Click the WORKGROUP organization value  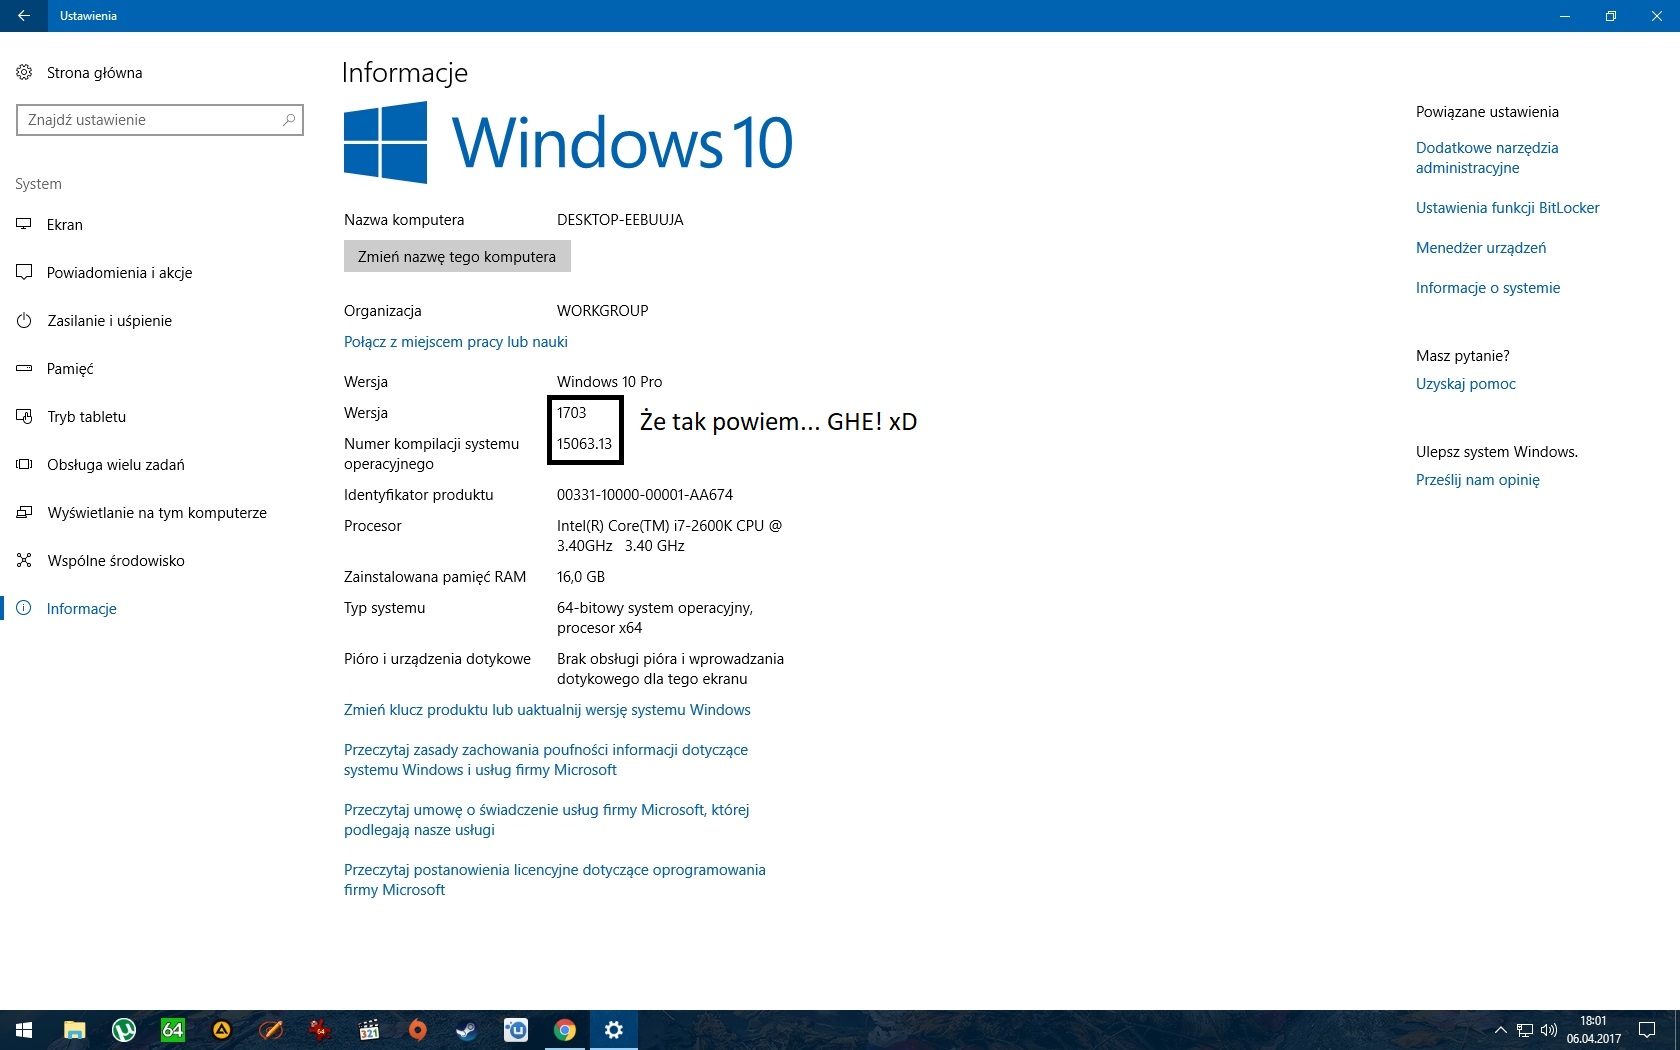(603, 311)
